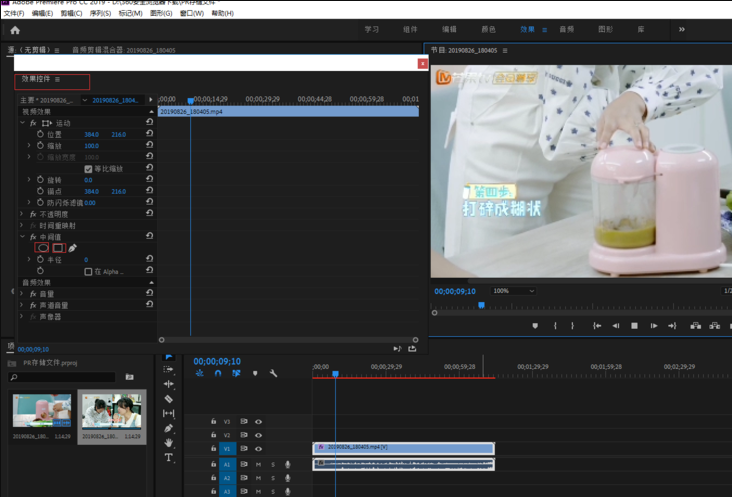Open the 100% zoom dropdown
This screenshot has width=732, height=497.
pos(513,291)
